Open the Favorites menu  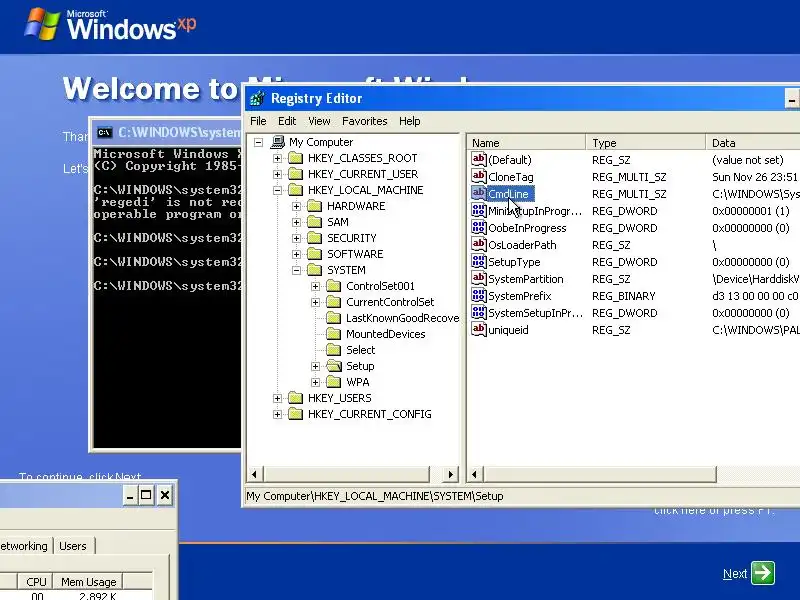(364, 121)
